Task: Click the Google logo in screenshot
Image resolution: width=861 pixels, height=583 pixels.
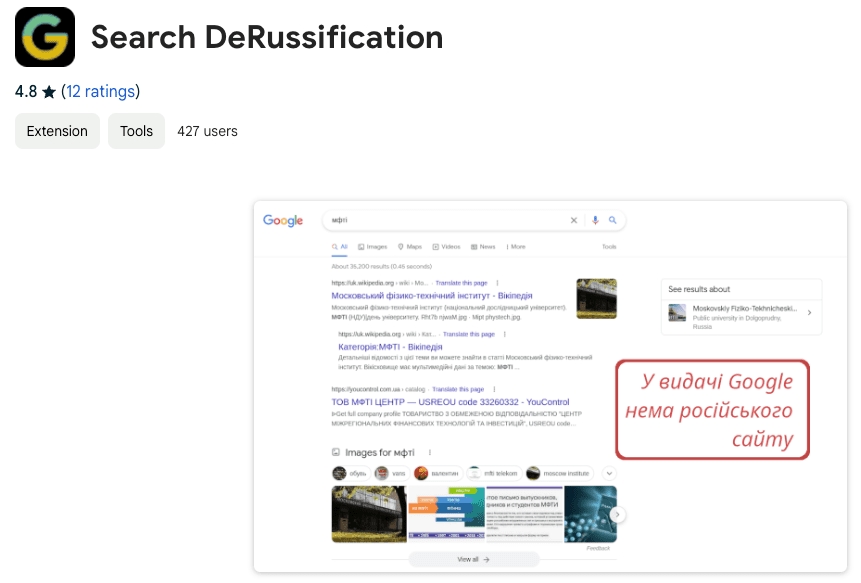Action: point(283,221)
